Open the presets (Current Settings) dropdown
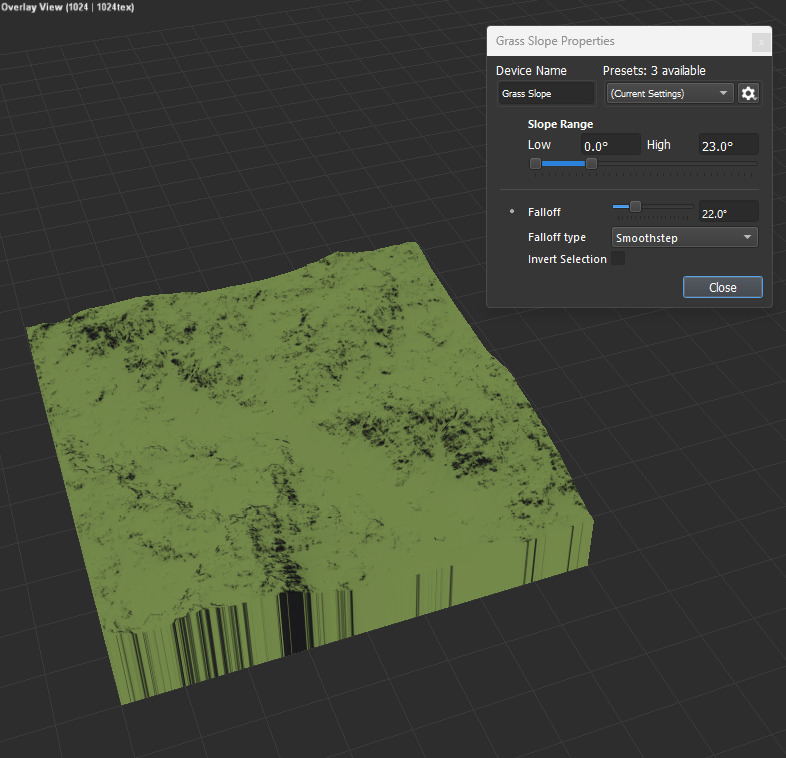786x758 pixels. click(670, 94)
